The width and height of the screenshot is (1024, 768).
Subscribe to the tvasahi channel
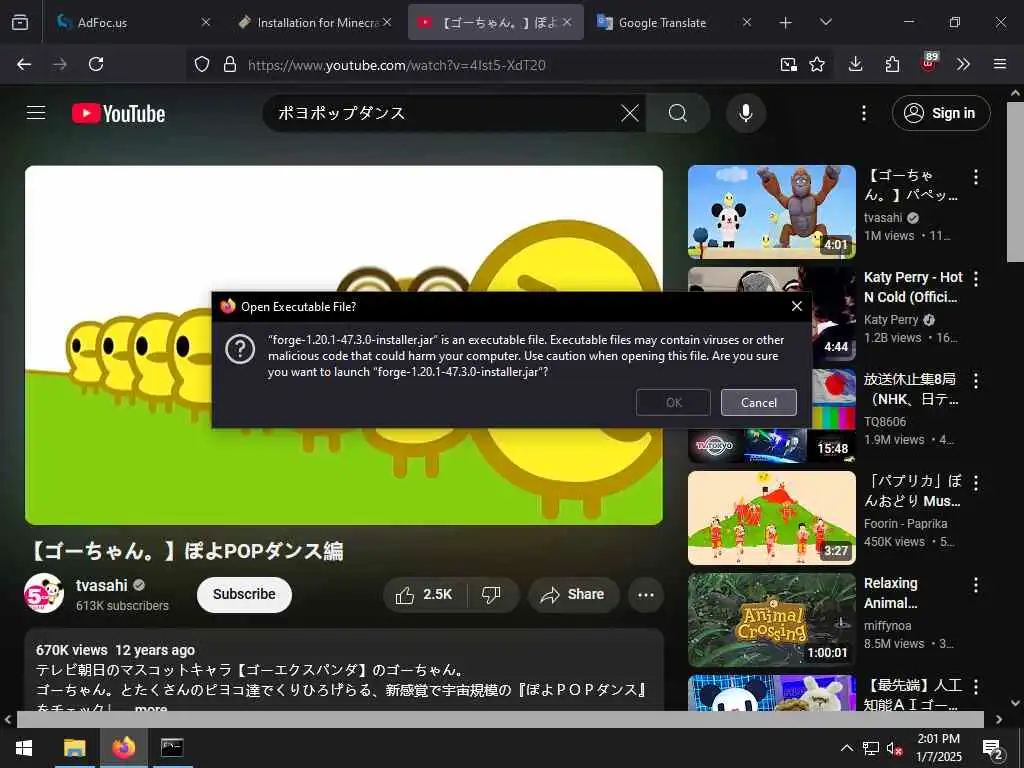(244, 594)
